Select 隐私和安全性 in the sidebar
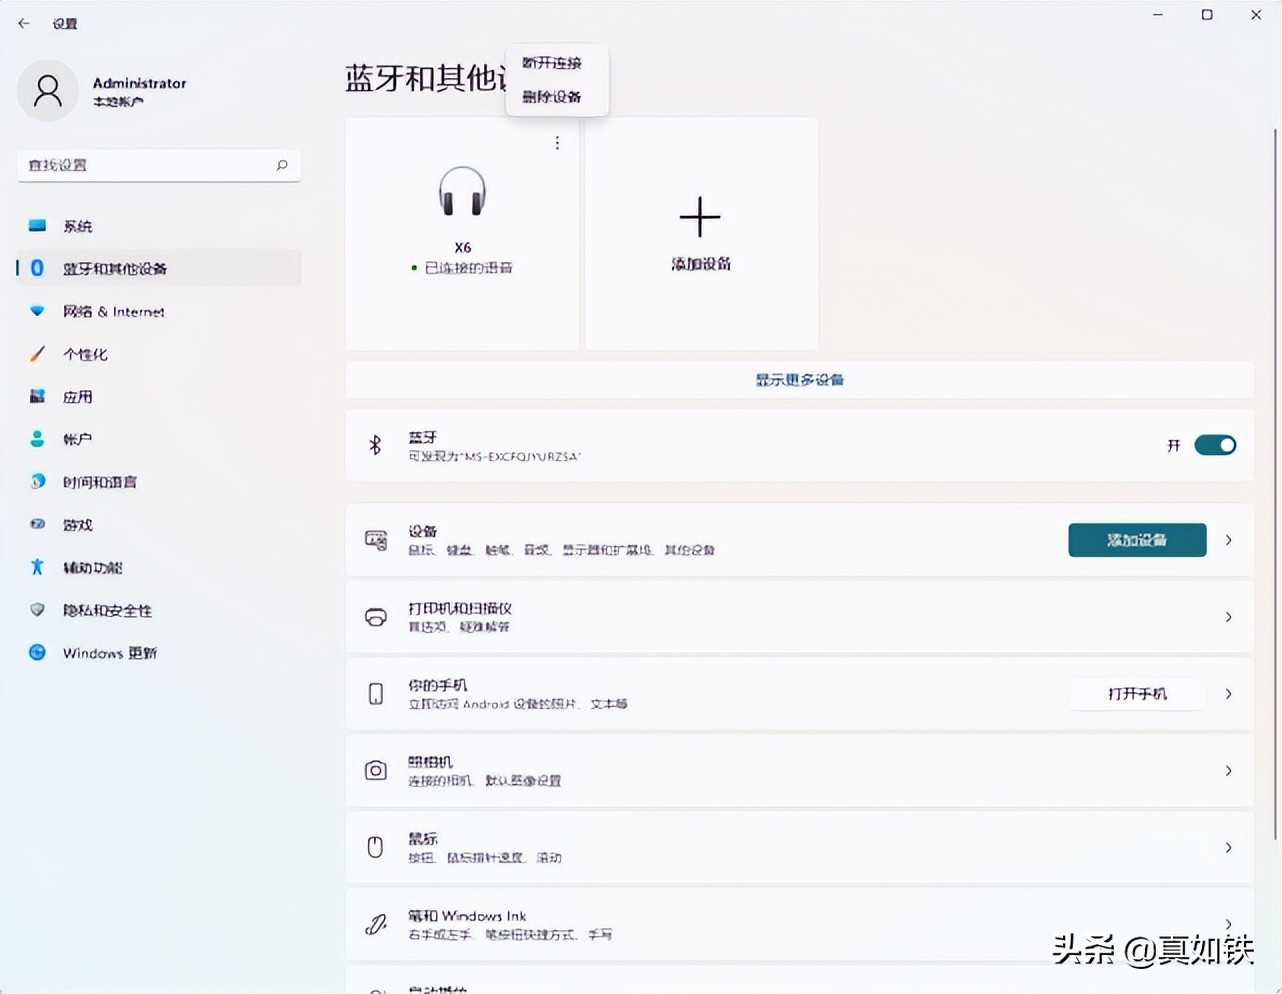The width and height of the screenshot is (1282, 994). pyautogui.click(x=107, y=610)
